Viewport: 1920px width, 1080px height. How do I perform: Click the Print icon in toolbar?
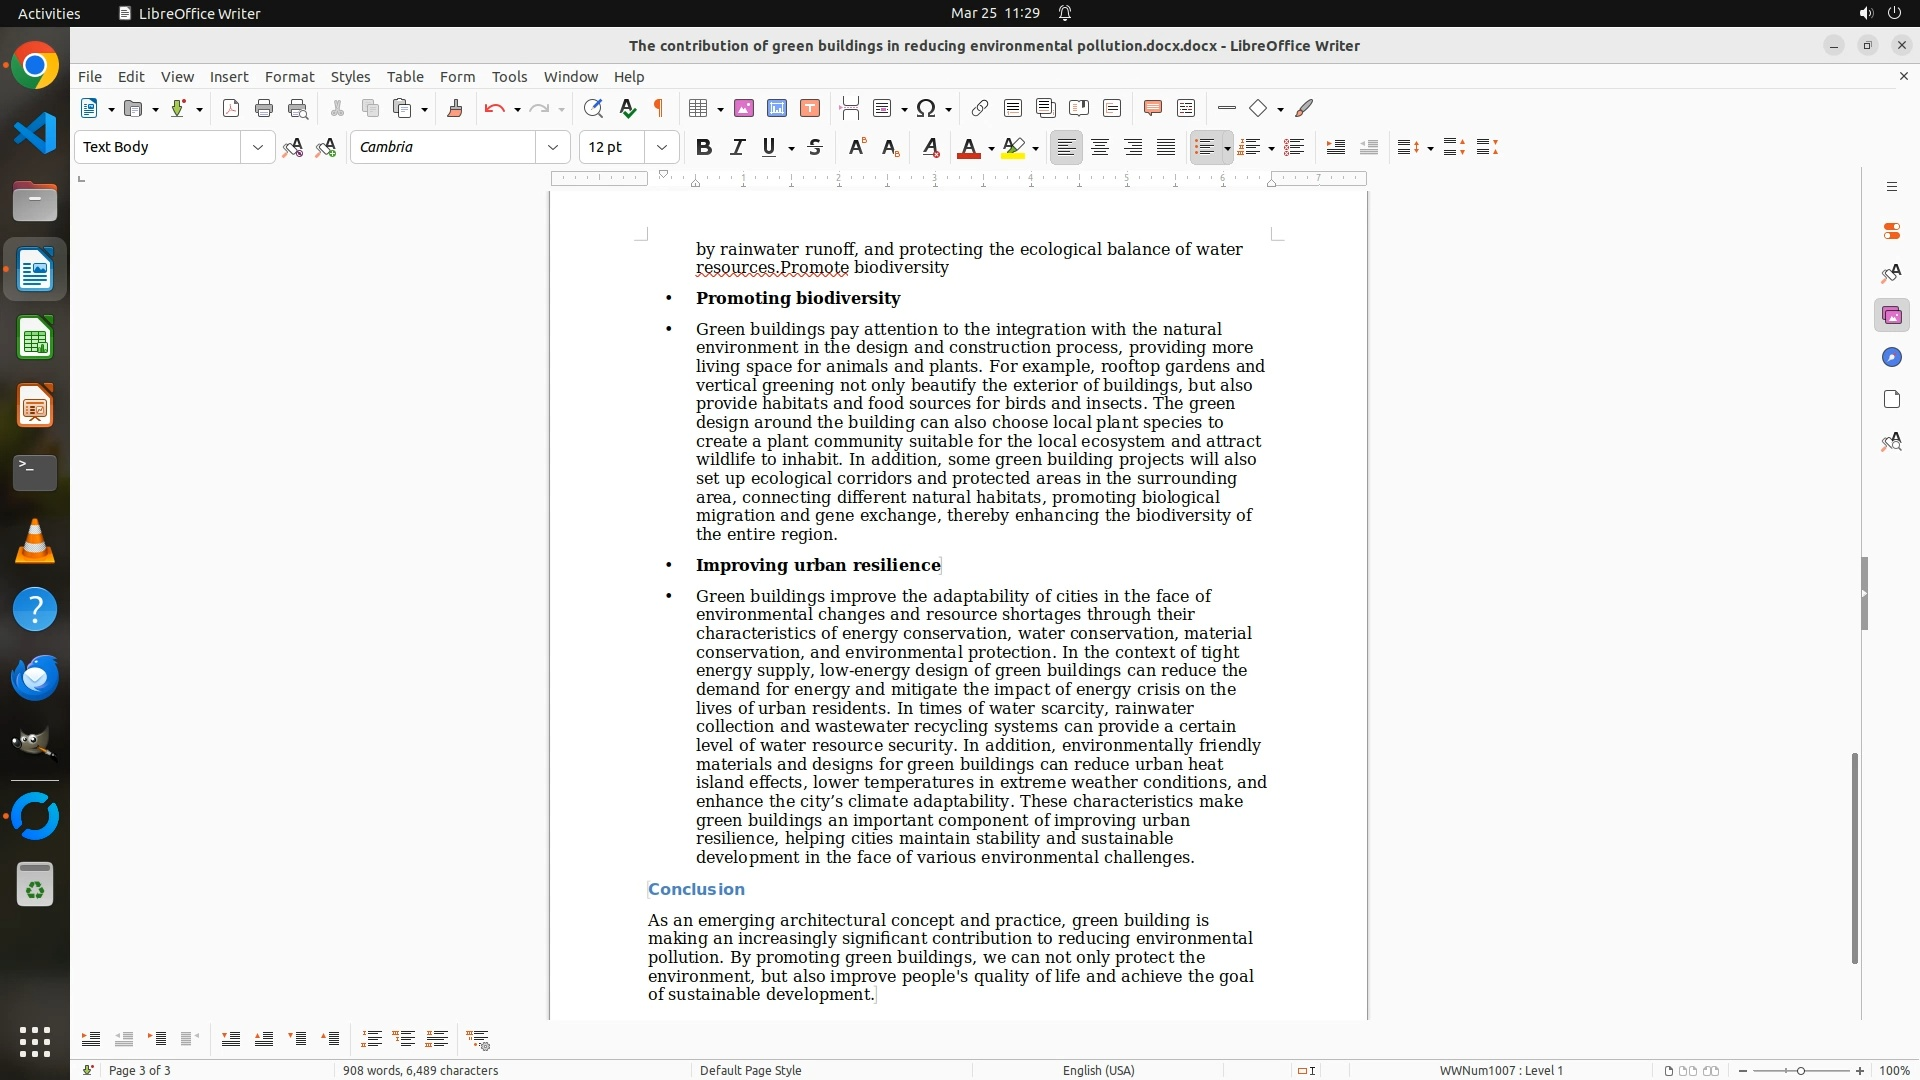click(264, 108)
